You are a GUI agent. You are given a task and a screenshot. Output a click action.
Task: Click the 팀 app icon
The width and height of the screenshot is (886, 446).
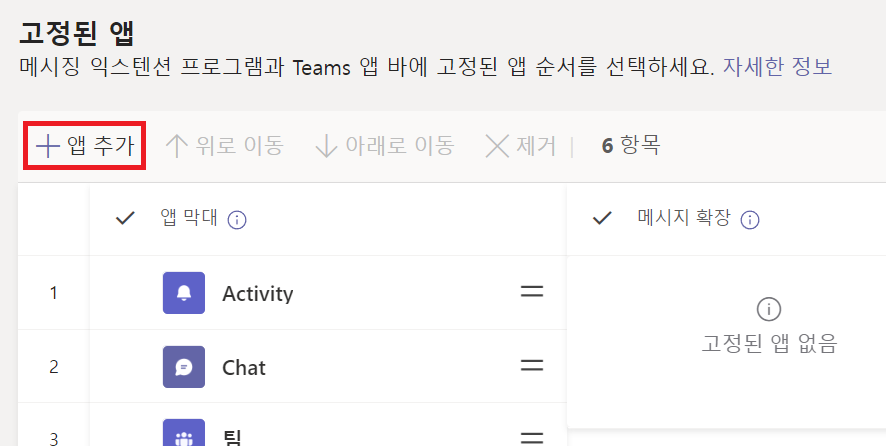click(183, 434)
